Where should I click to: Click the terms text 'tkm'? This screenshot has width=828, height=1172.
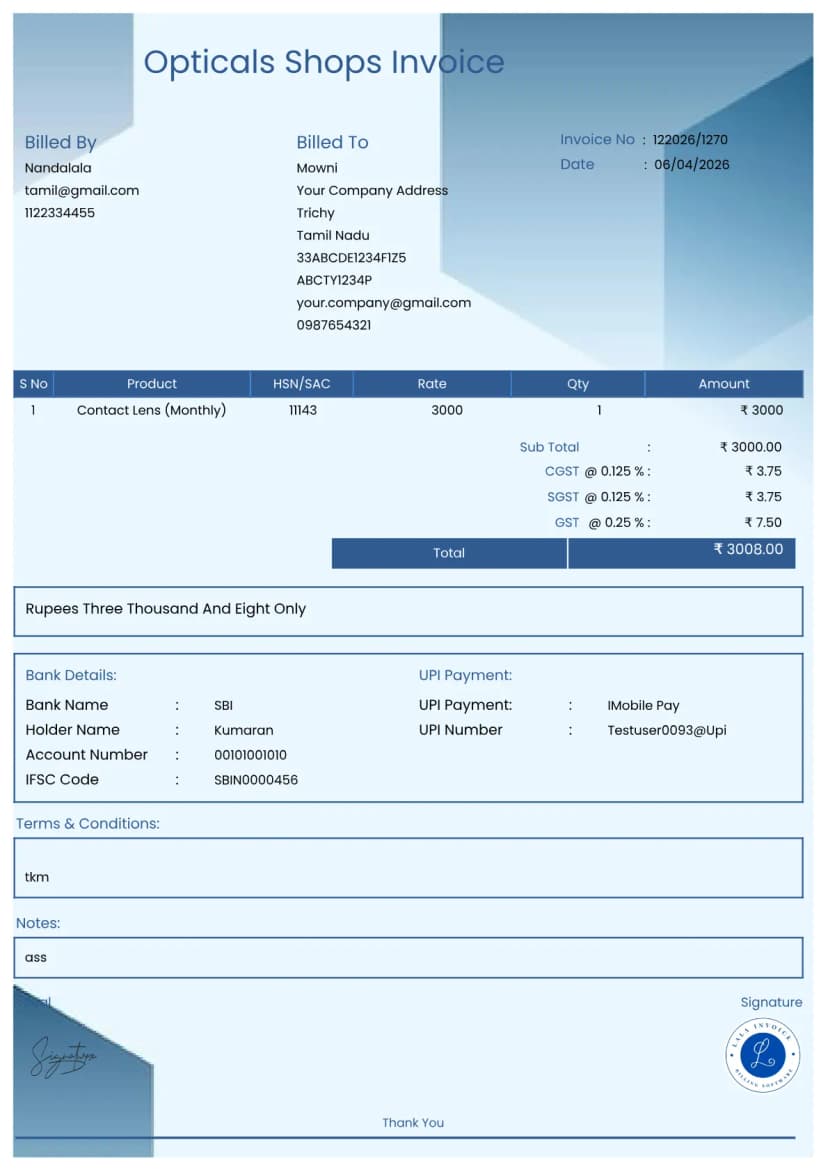click(37, 878)
